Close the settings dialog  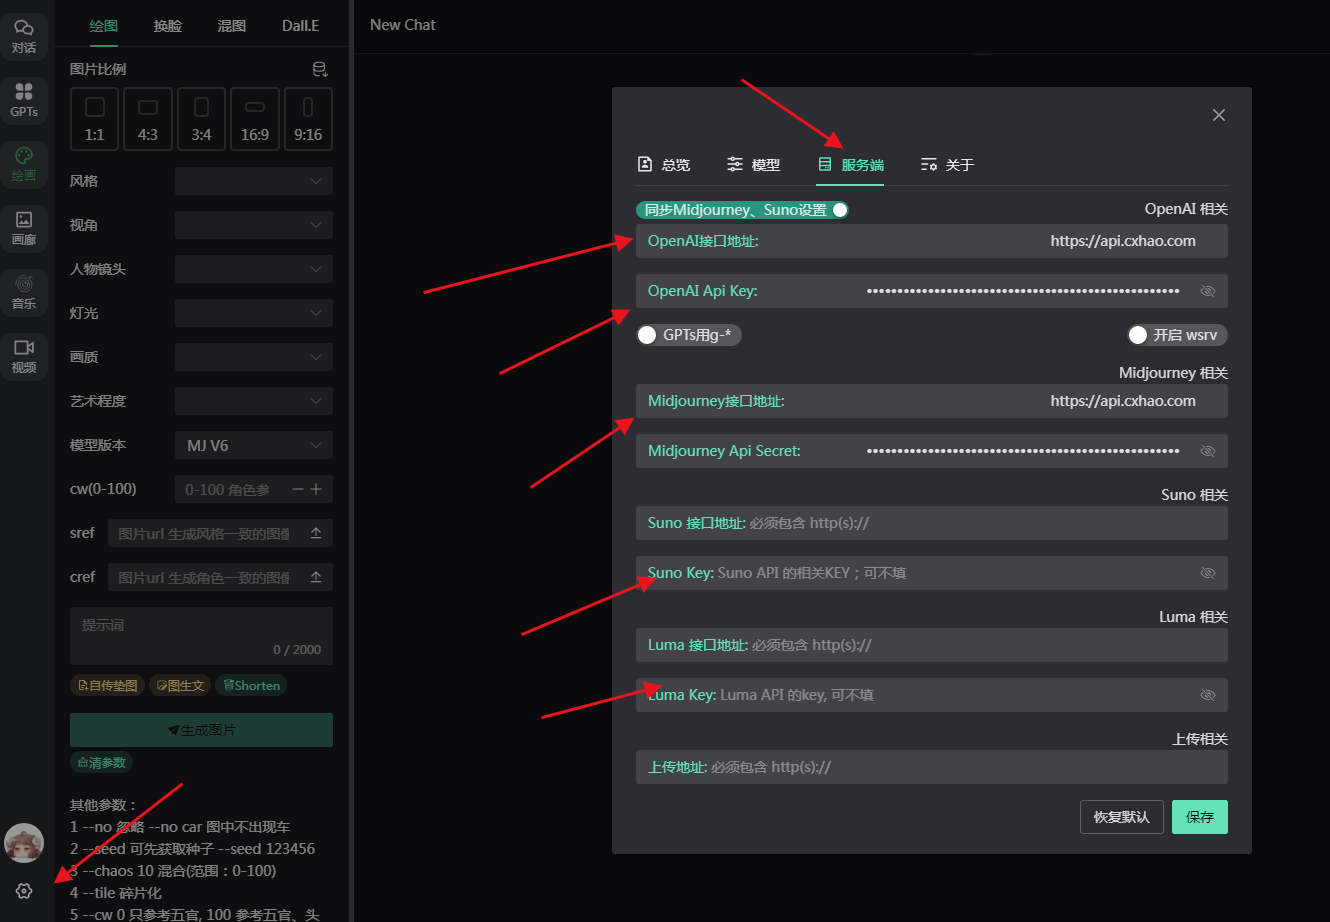pos(1218,115)
